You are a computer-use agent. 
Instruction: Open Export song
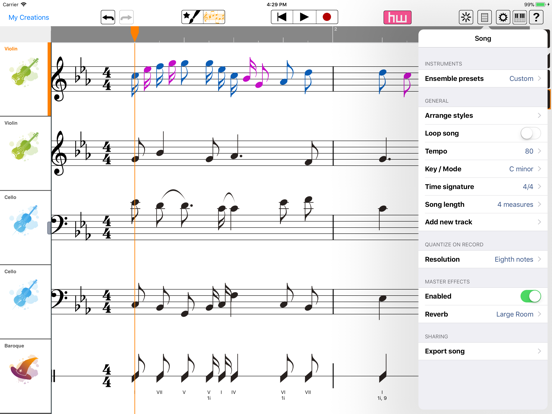click(483, 351)
